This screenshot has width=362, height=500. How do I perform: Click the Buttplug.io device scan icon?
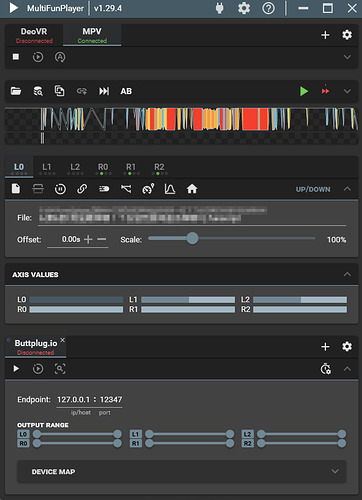(60, 369)
